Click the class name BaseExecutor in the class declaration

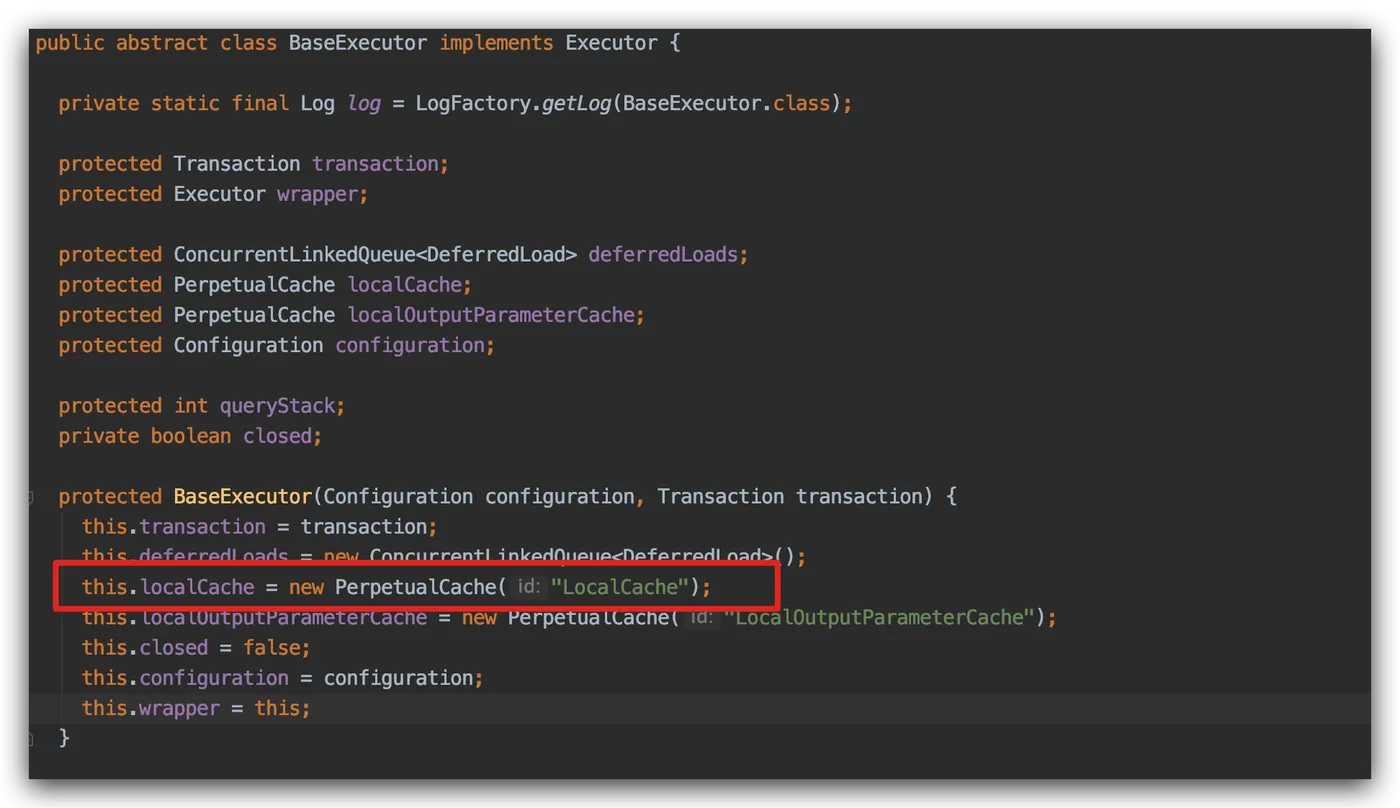point(357,43)
